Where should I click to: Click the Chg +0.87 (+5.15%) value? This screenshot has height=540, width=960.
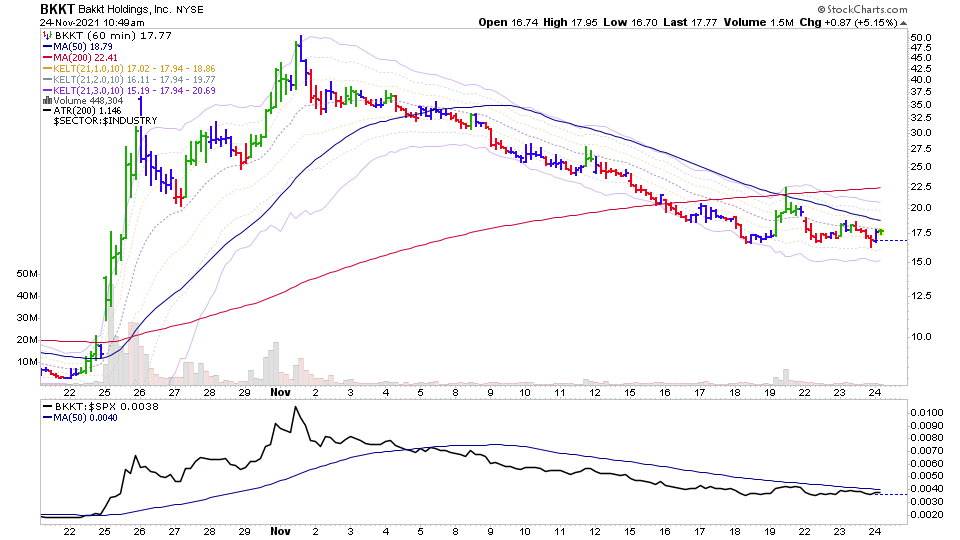(849, 23)
